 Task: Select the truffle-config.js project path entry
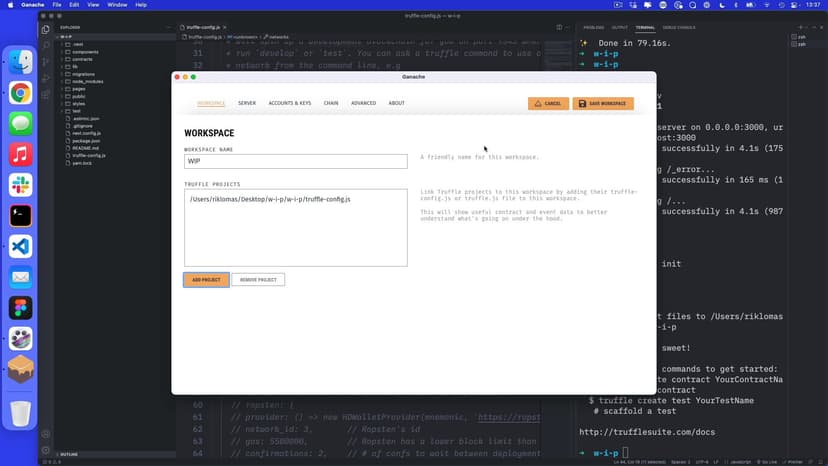pos(270,199)
